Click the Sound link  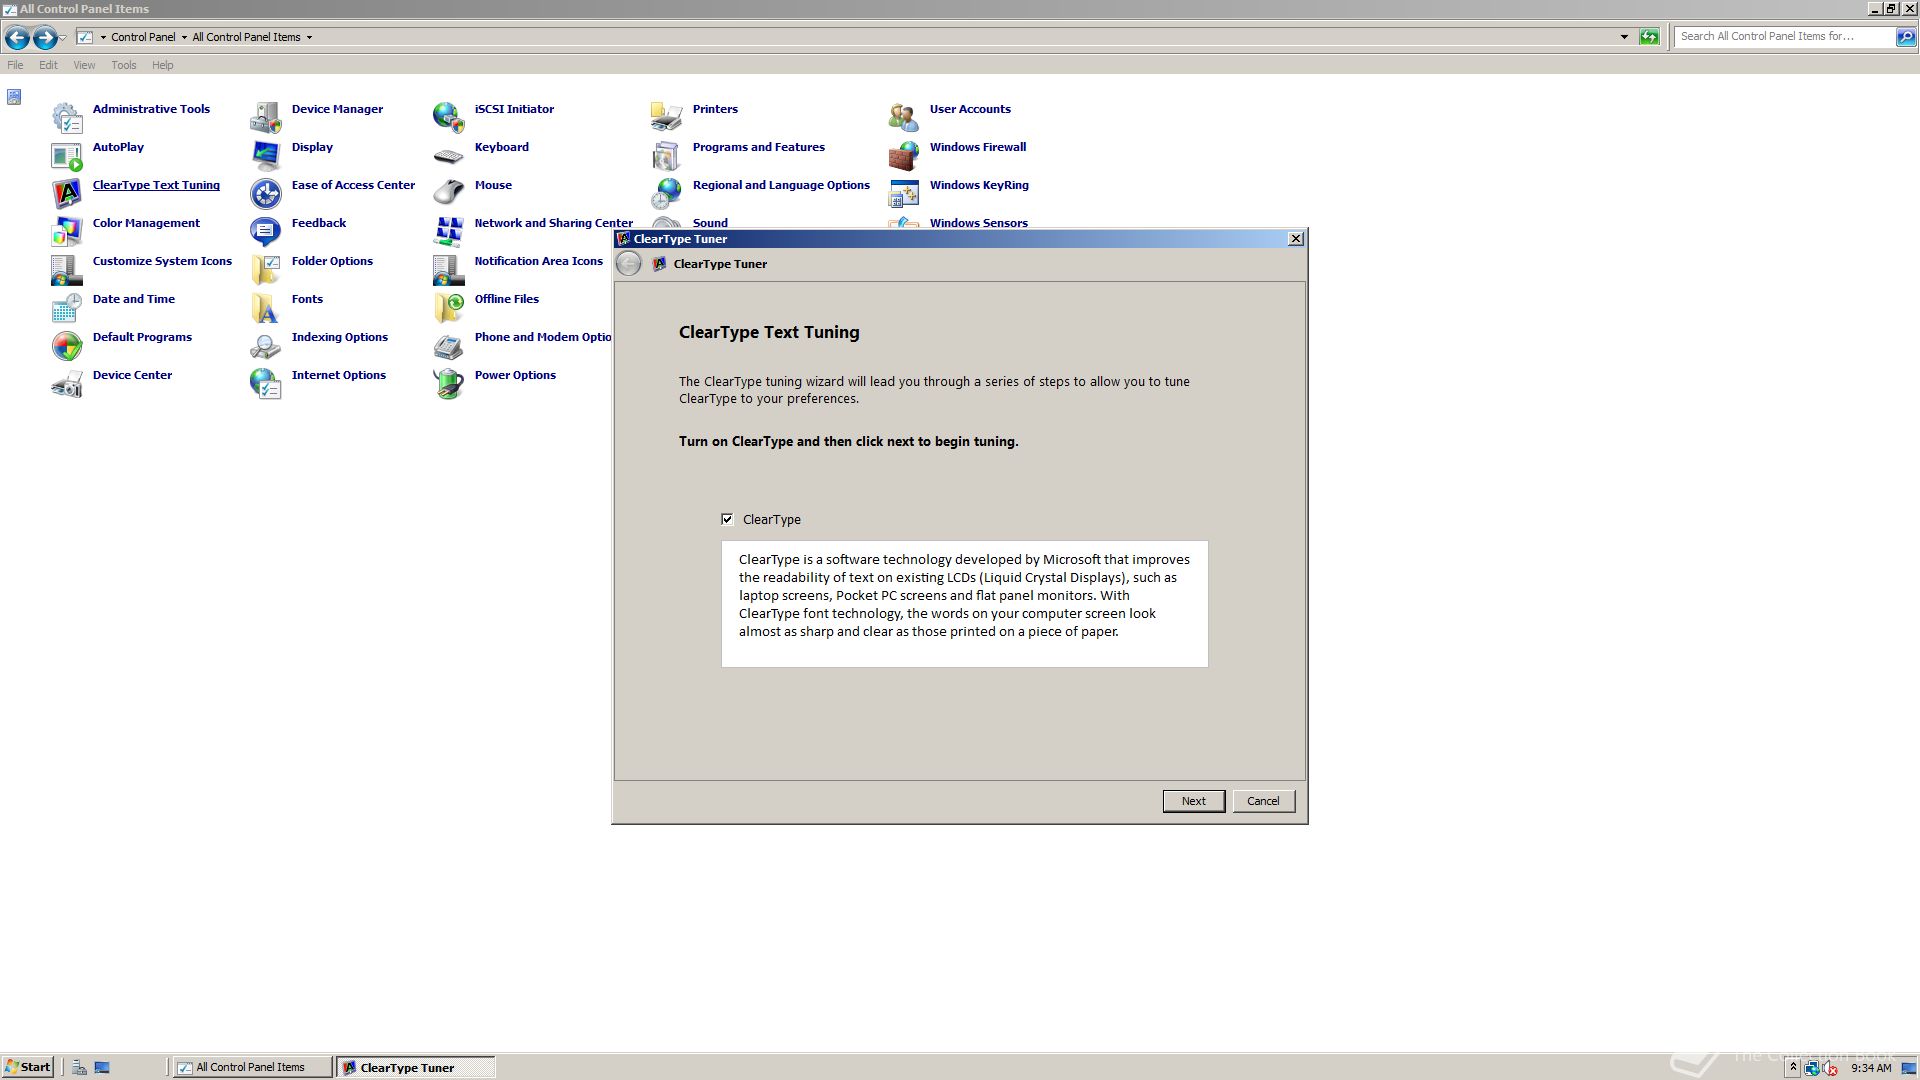[710, 223]
